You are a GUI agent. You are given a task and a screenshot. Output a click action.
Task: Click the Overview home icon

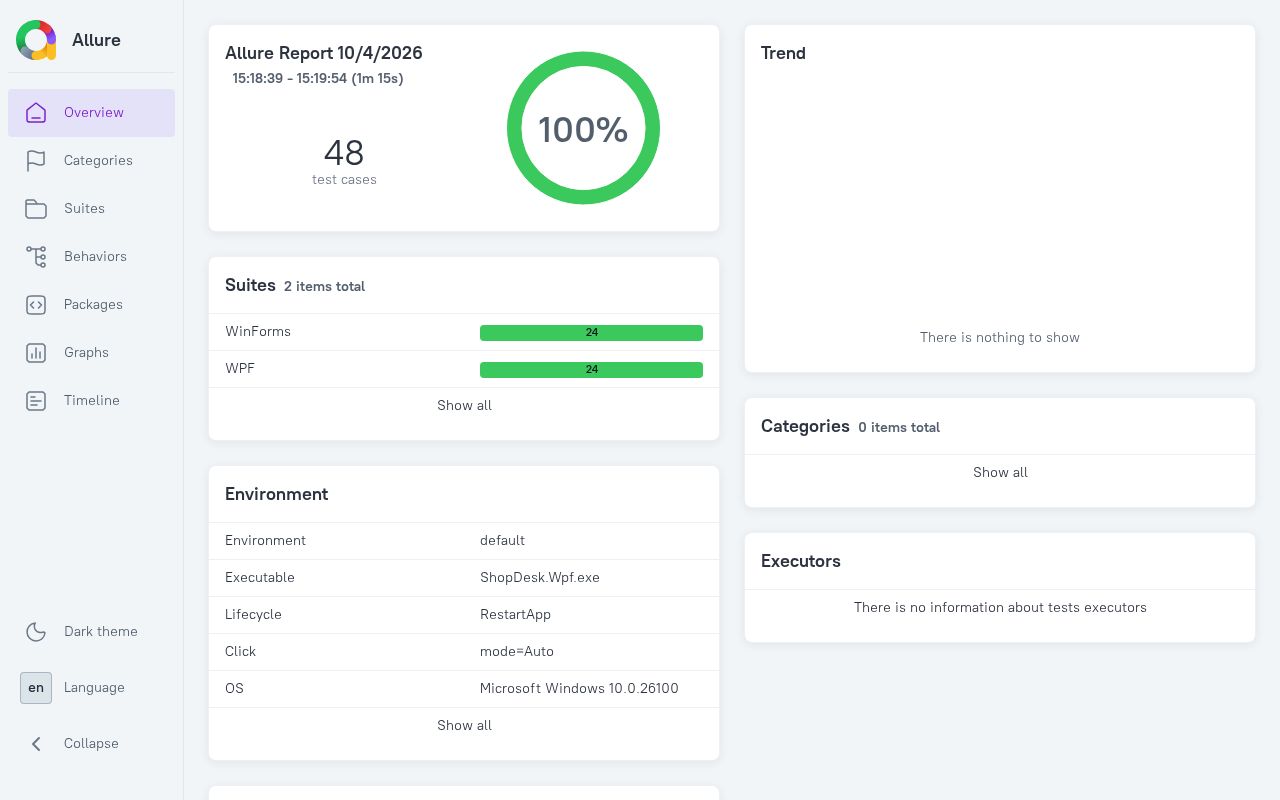coord(36,113)
